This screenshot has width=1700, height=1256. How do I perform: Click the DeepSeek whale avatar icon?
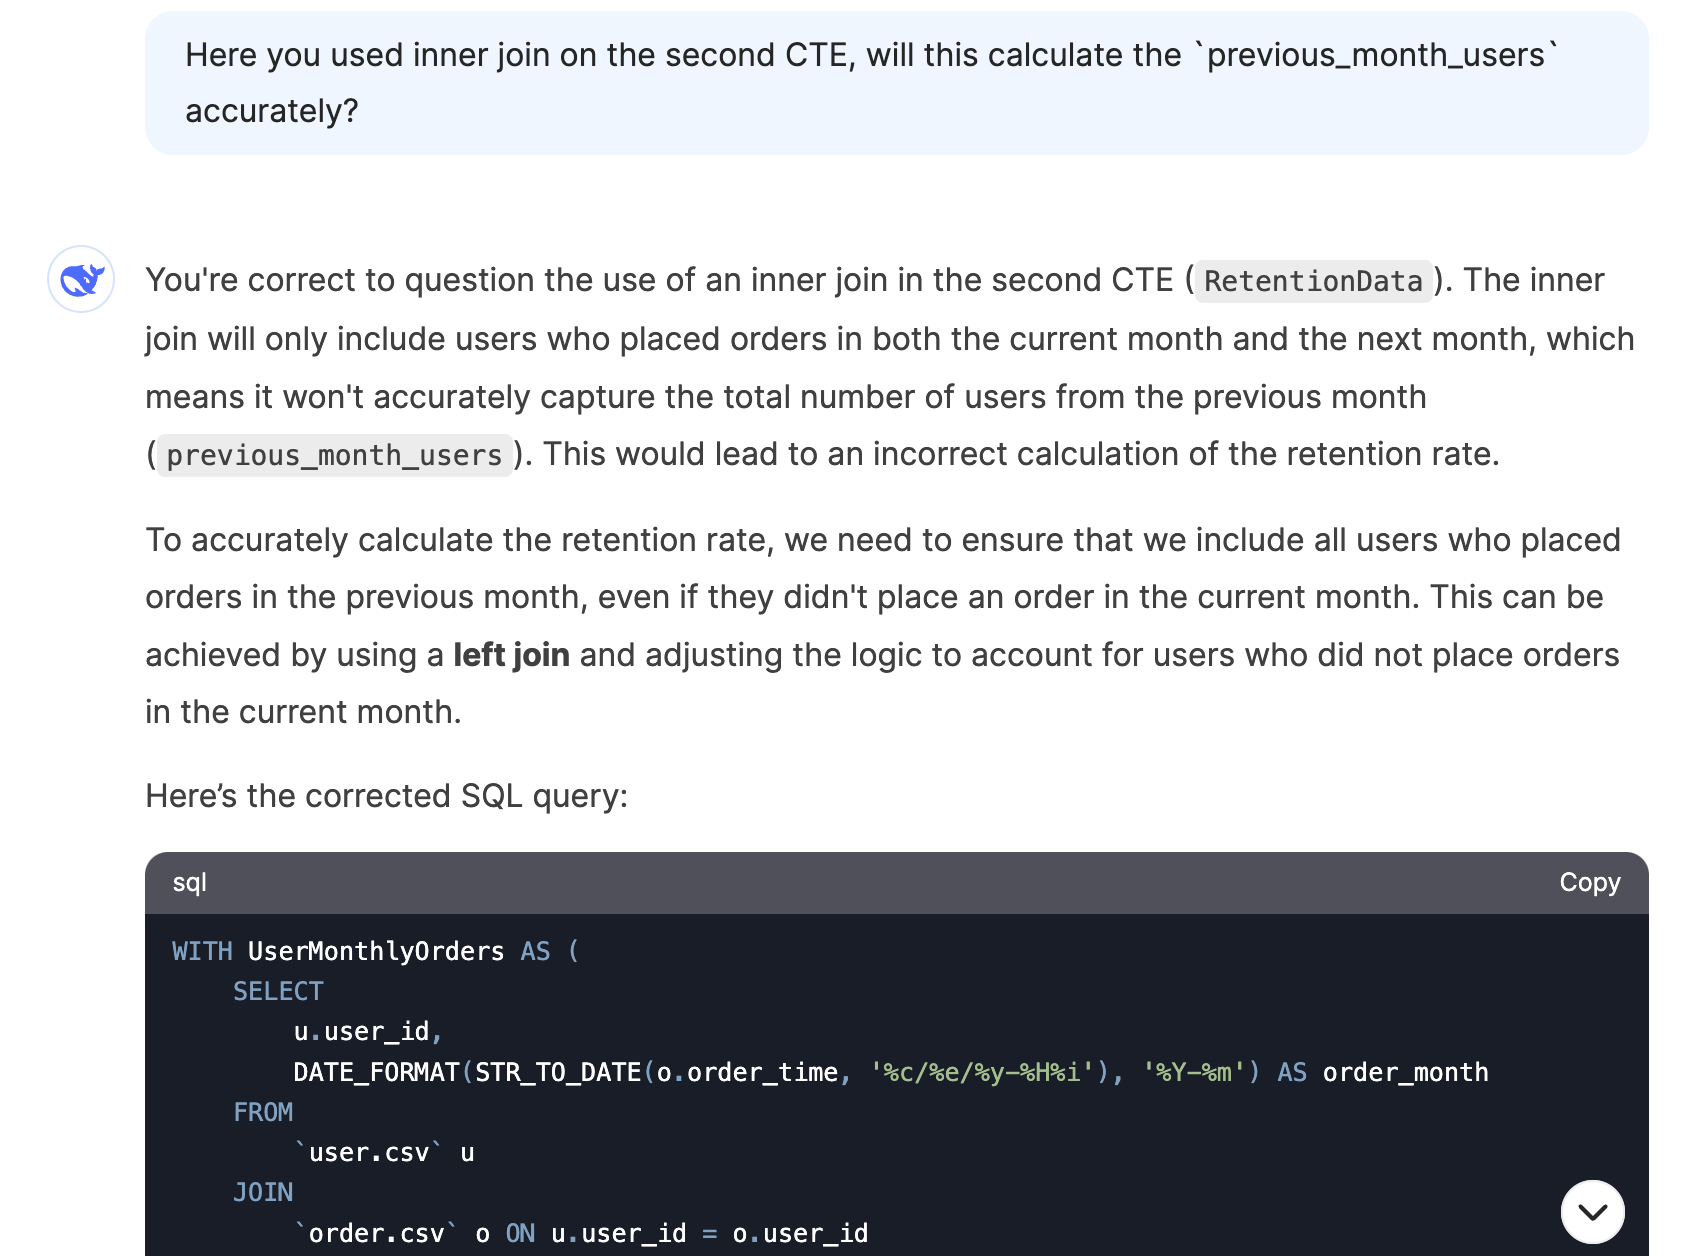tap(81, 279)
